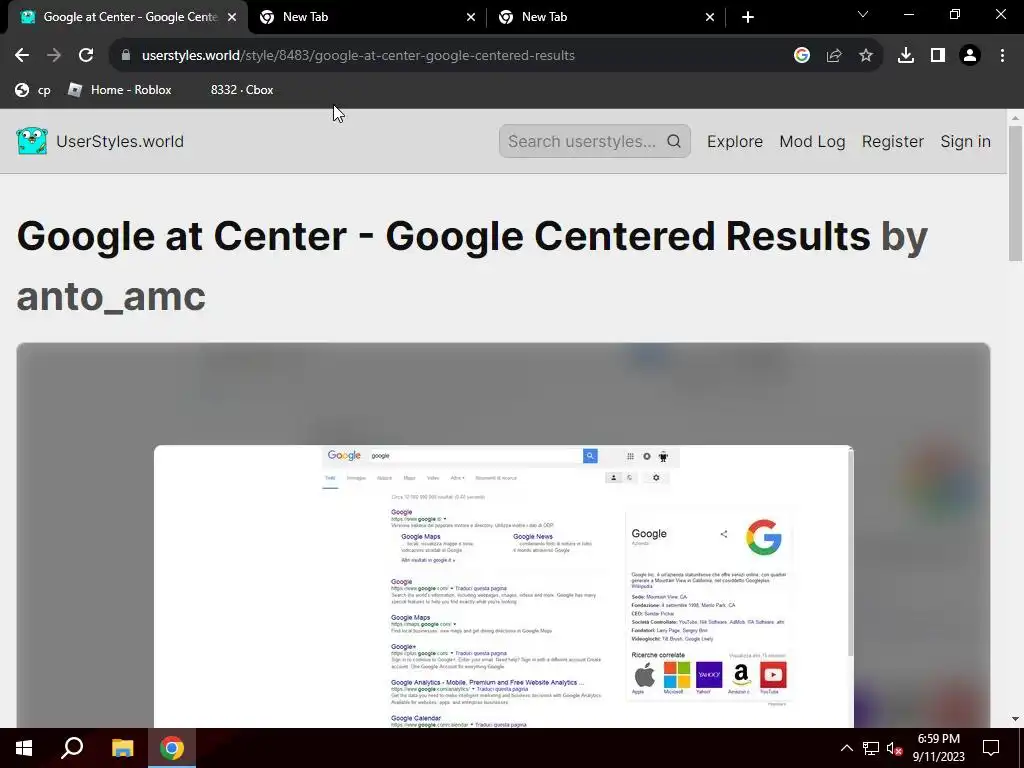Click the UserStyles.world gopher logo

click(32, 141)
